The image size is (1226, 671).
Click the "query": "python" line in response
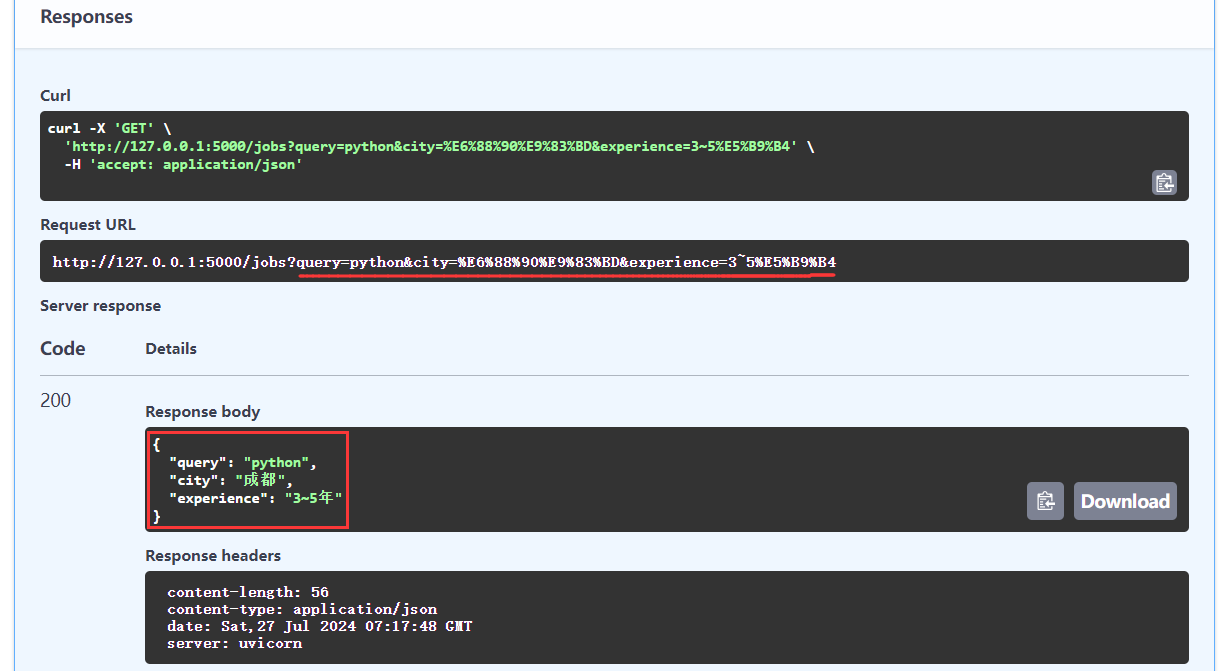(242, 462)
